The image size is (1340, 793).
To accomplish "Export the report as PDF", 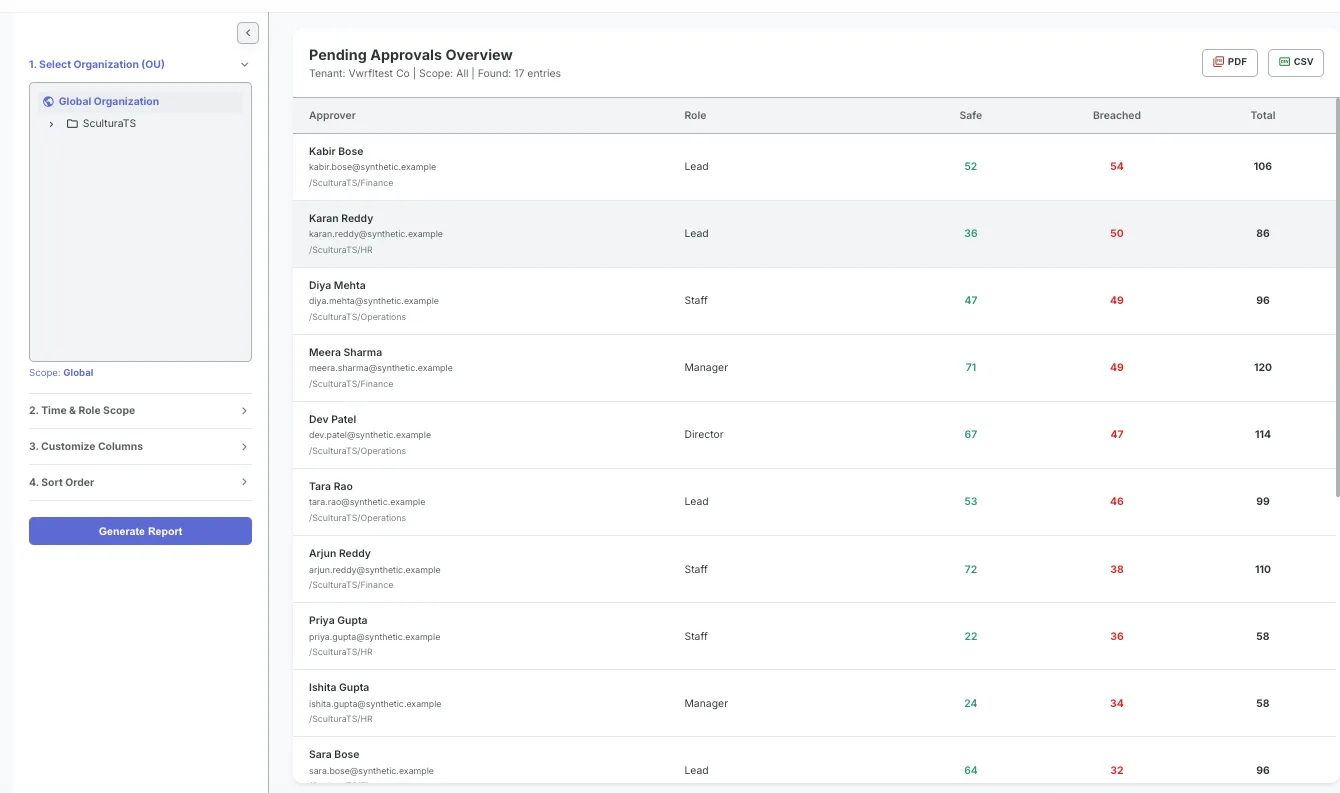I will (1230, 62).
